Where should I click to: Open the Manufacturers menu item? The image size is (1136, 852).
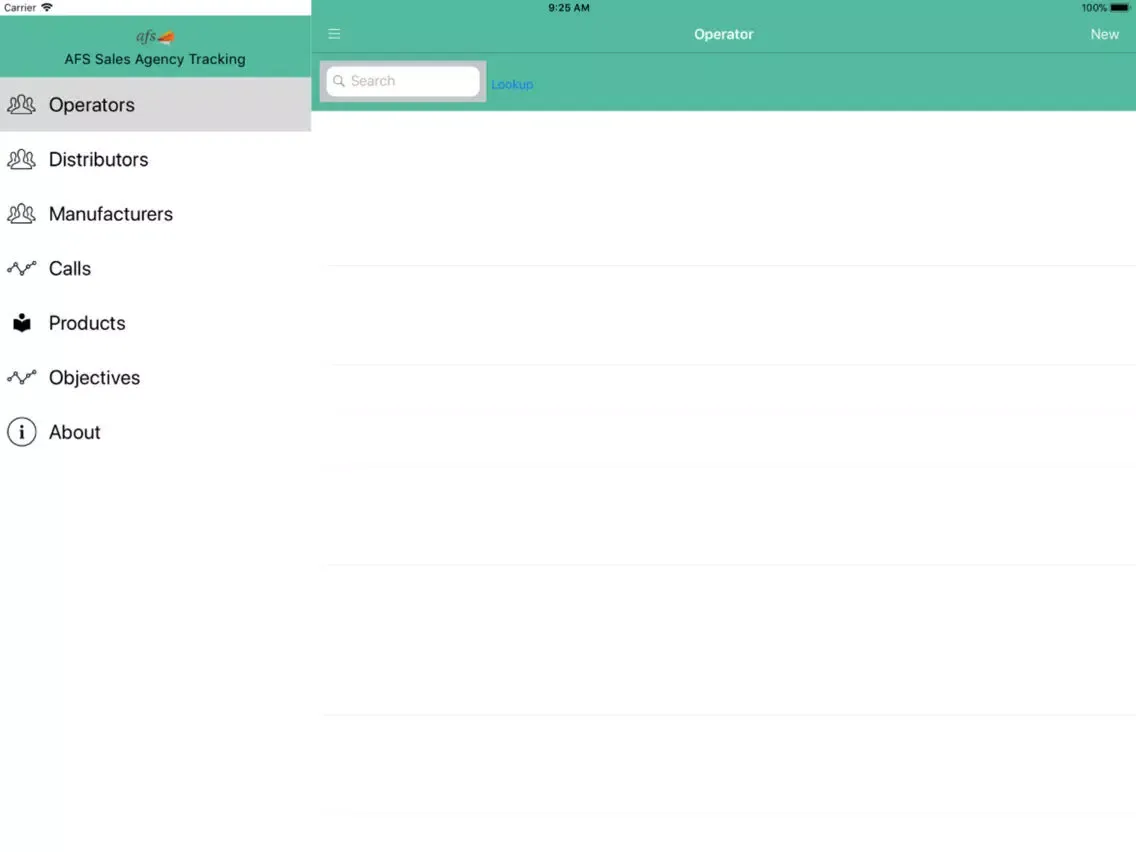click(x=155, y=214)
